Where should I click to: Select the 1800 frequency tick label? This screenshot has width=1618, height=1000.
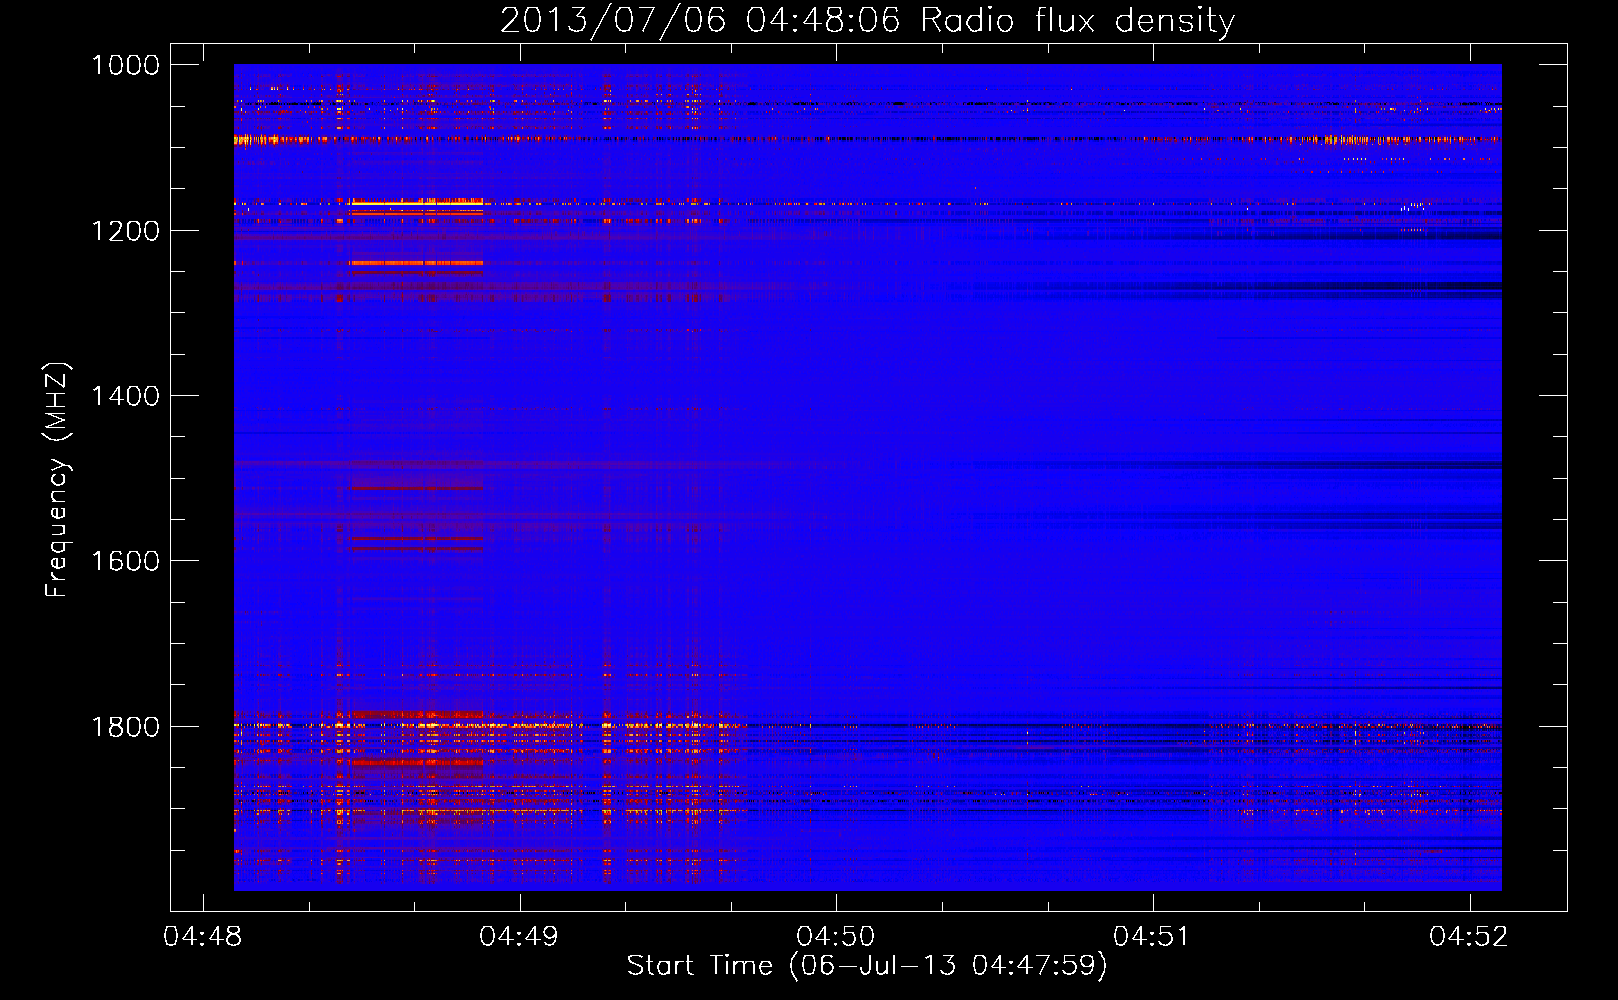125,726
